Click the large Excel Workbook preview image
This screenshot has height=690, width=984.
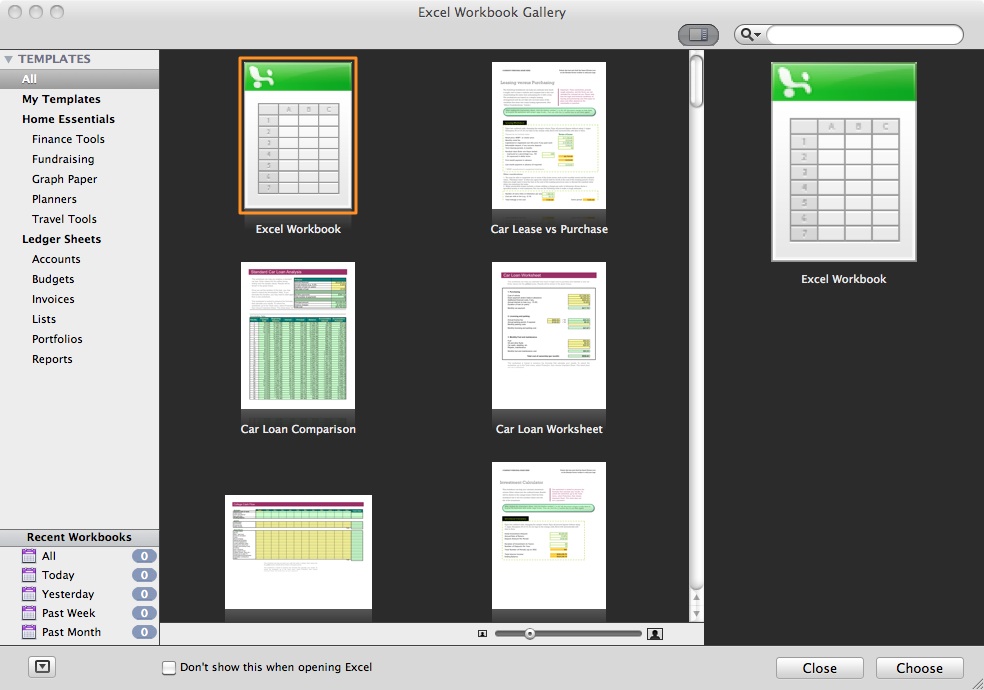(x=843, y=162)
